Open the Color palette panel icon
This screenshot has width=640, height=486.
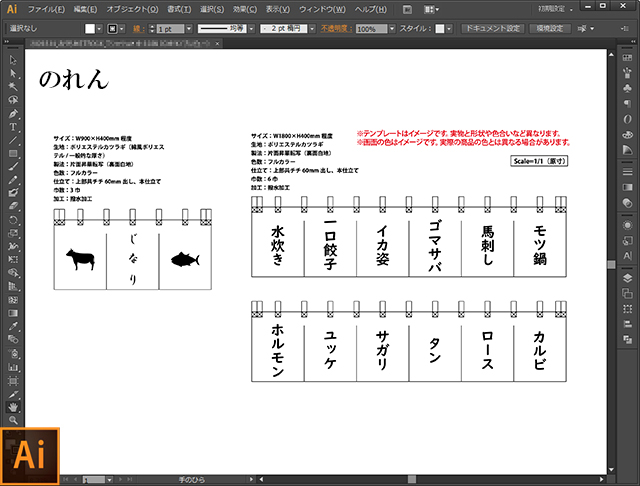tap(627, 134)
